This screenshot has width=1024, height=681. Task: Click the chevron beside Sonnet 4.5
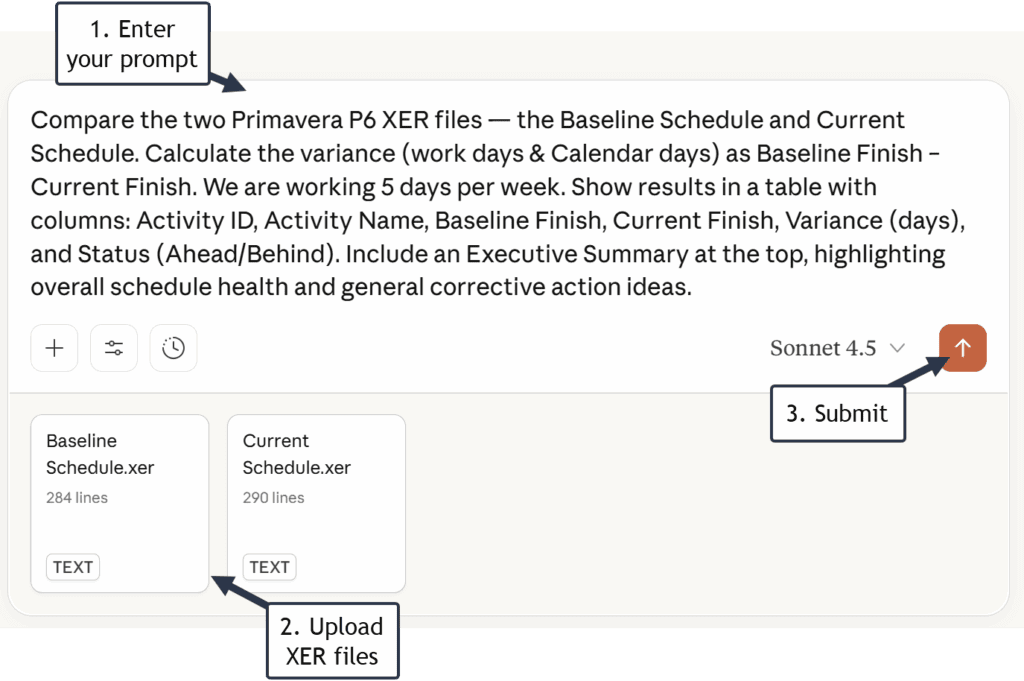coord(897,348)
